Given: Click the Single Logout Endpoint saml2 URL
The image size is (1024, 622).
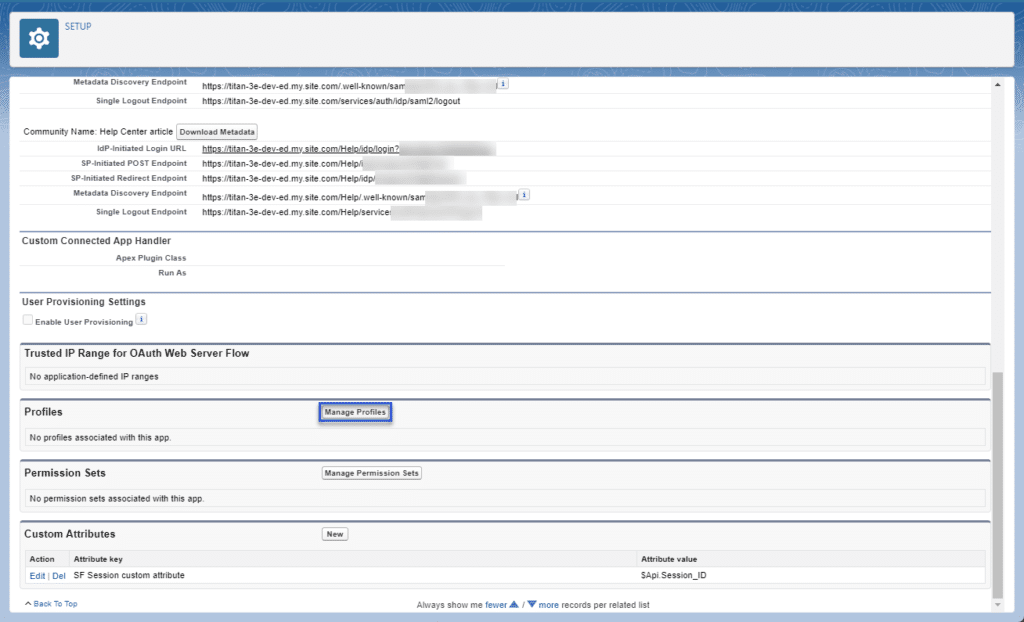Looking at the screenshot, I should pos(331,101).
